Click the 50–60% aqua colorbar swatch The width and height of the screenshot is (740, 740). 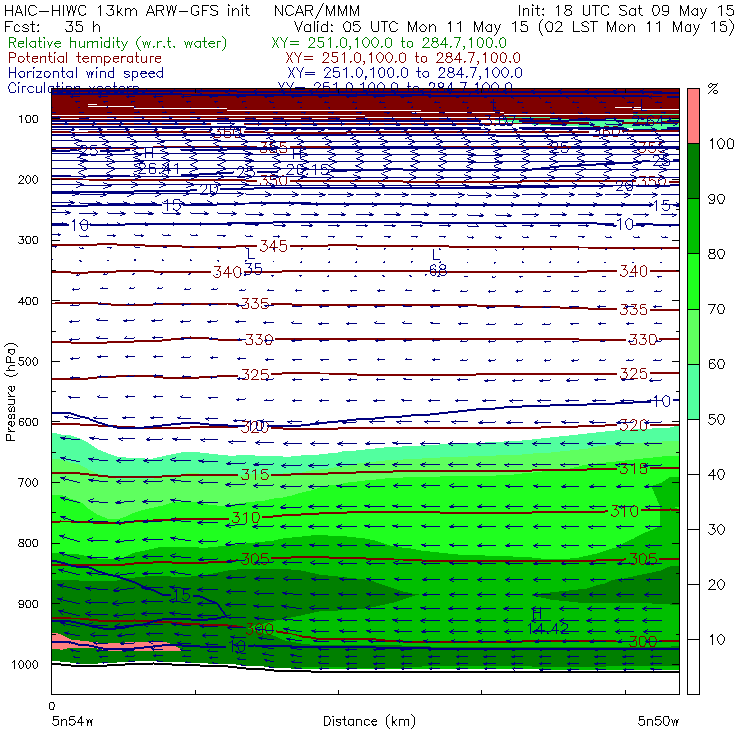tap(693, 392)
